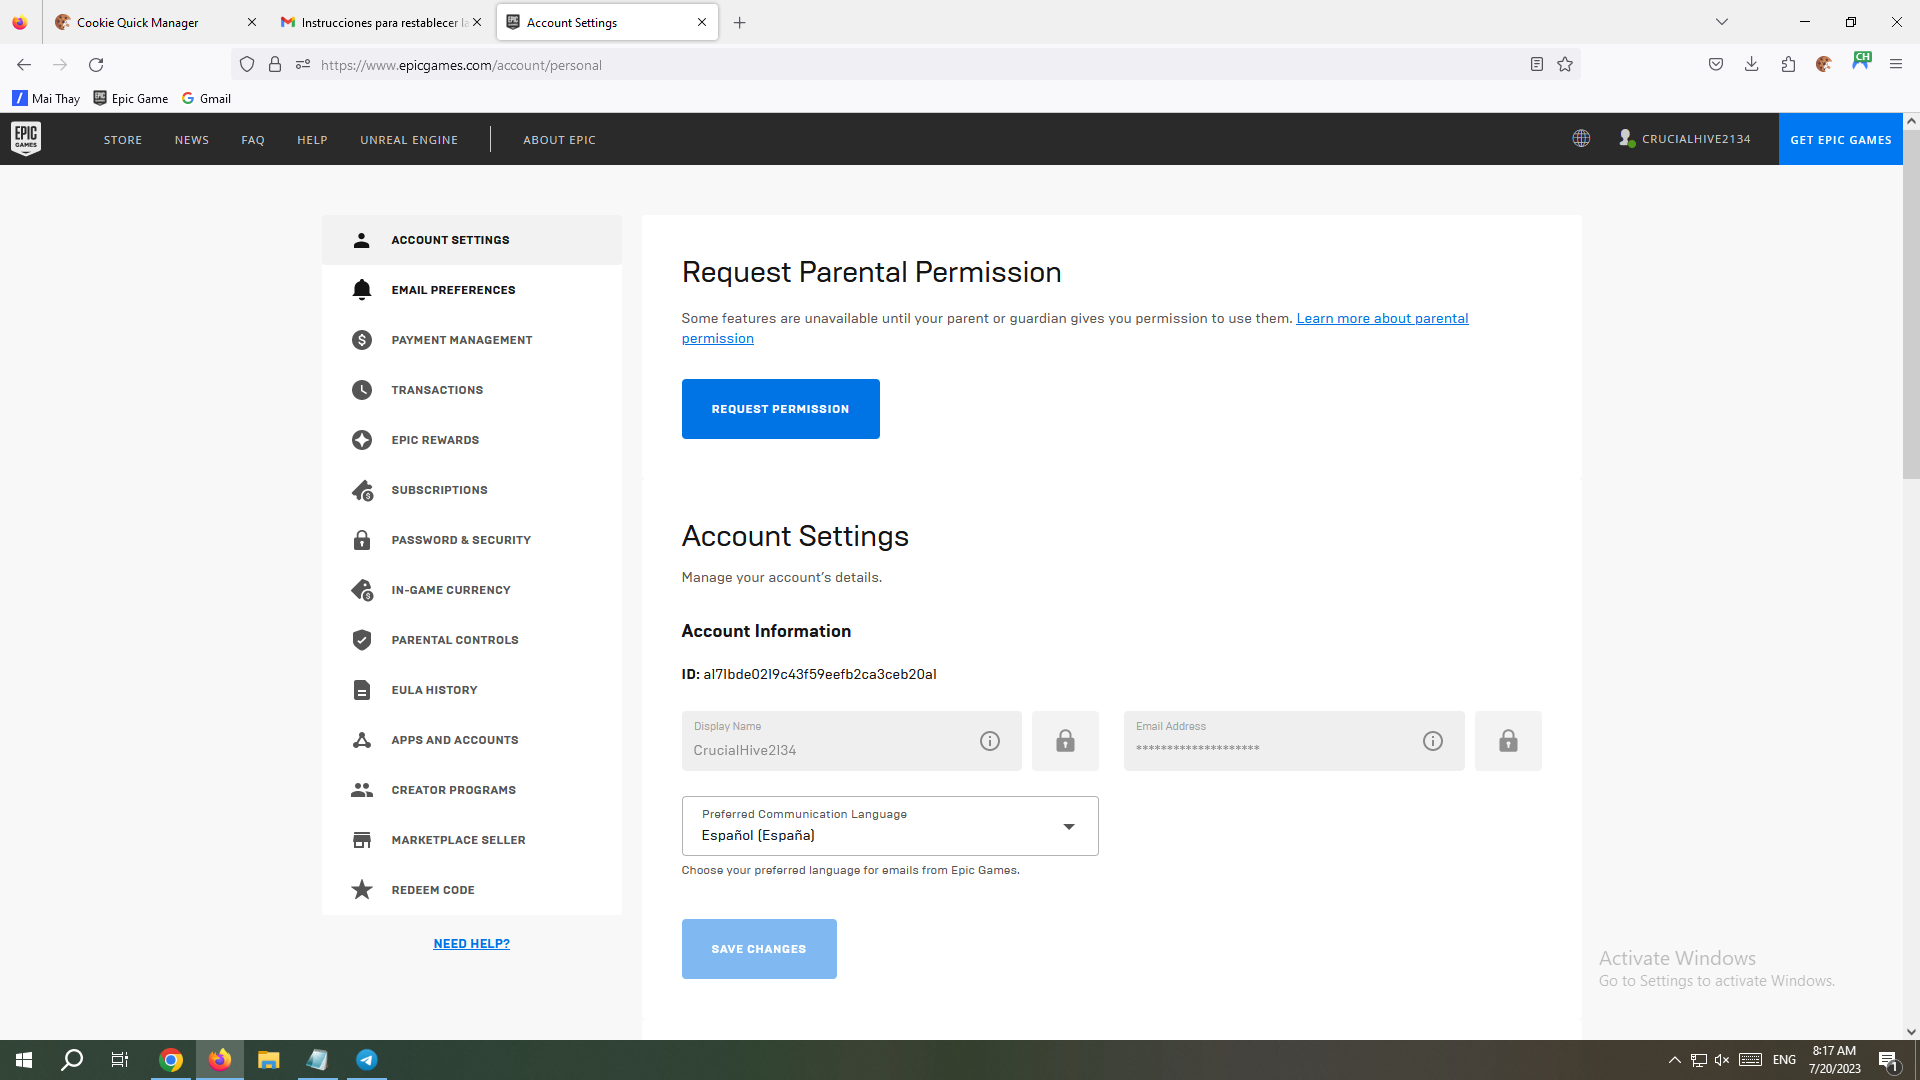Image resolution: width=1920 pixels, height=1080 pixels.
Task: Click the site security padlock icon
Action: (275, 65)
